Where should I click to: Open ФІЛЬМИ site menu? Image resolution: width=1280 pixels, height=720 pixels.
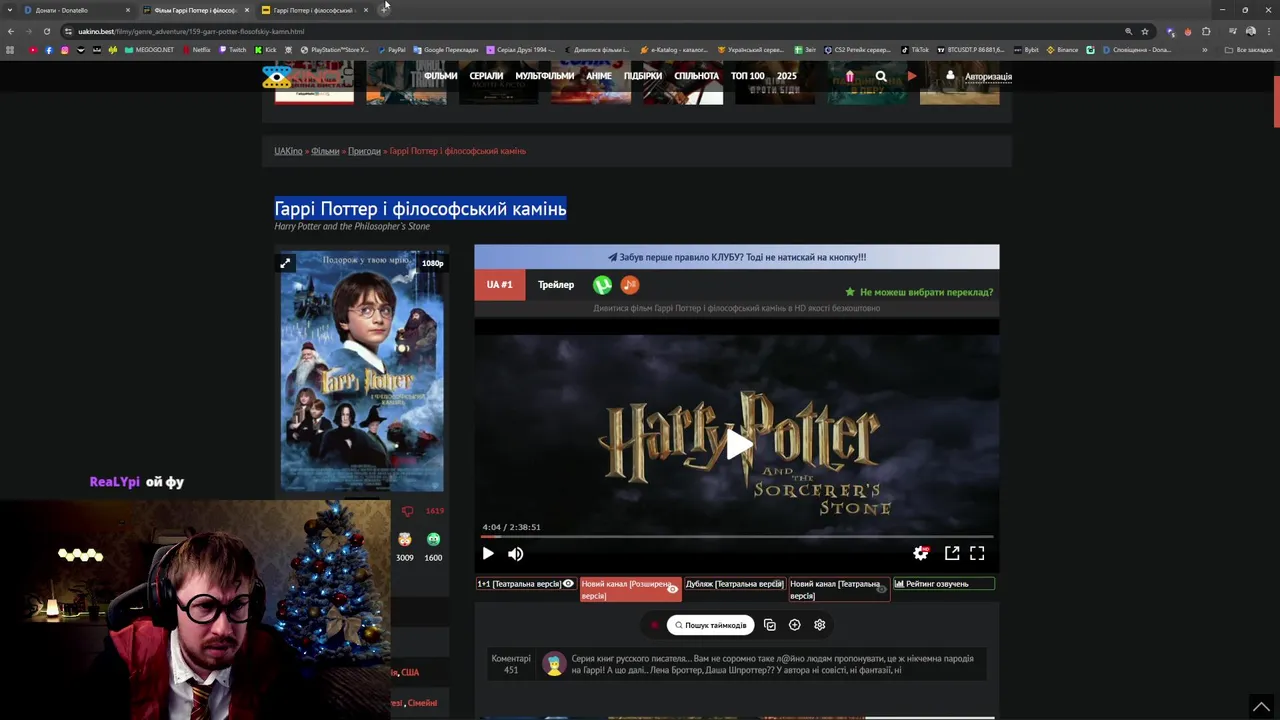[x=440, y=76]
